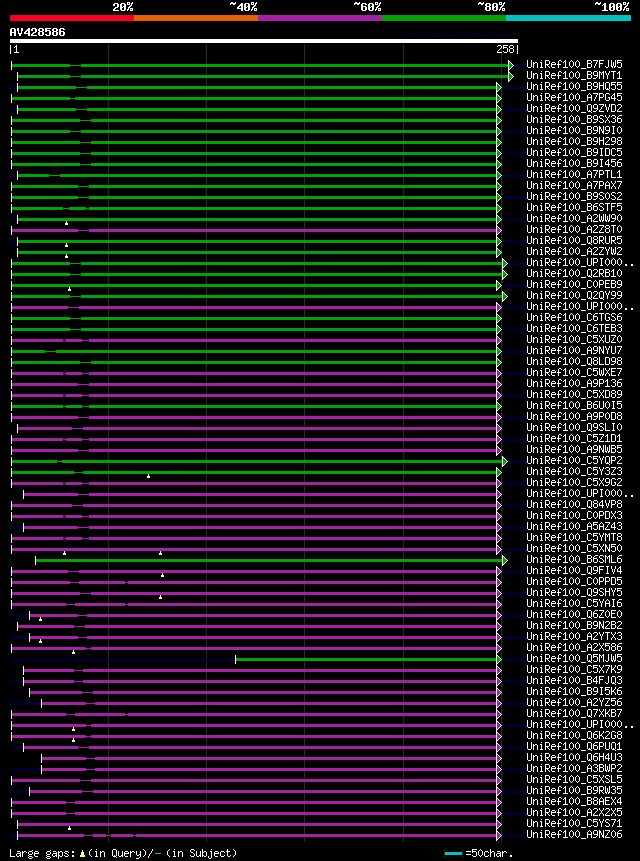
Task: Open hit UniRef100_A9NWB5
Action: coord(574,449)
